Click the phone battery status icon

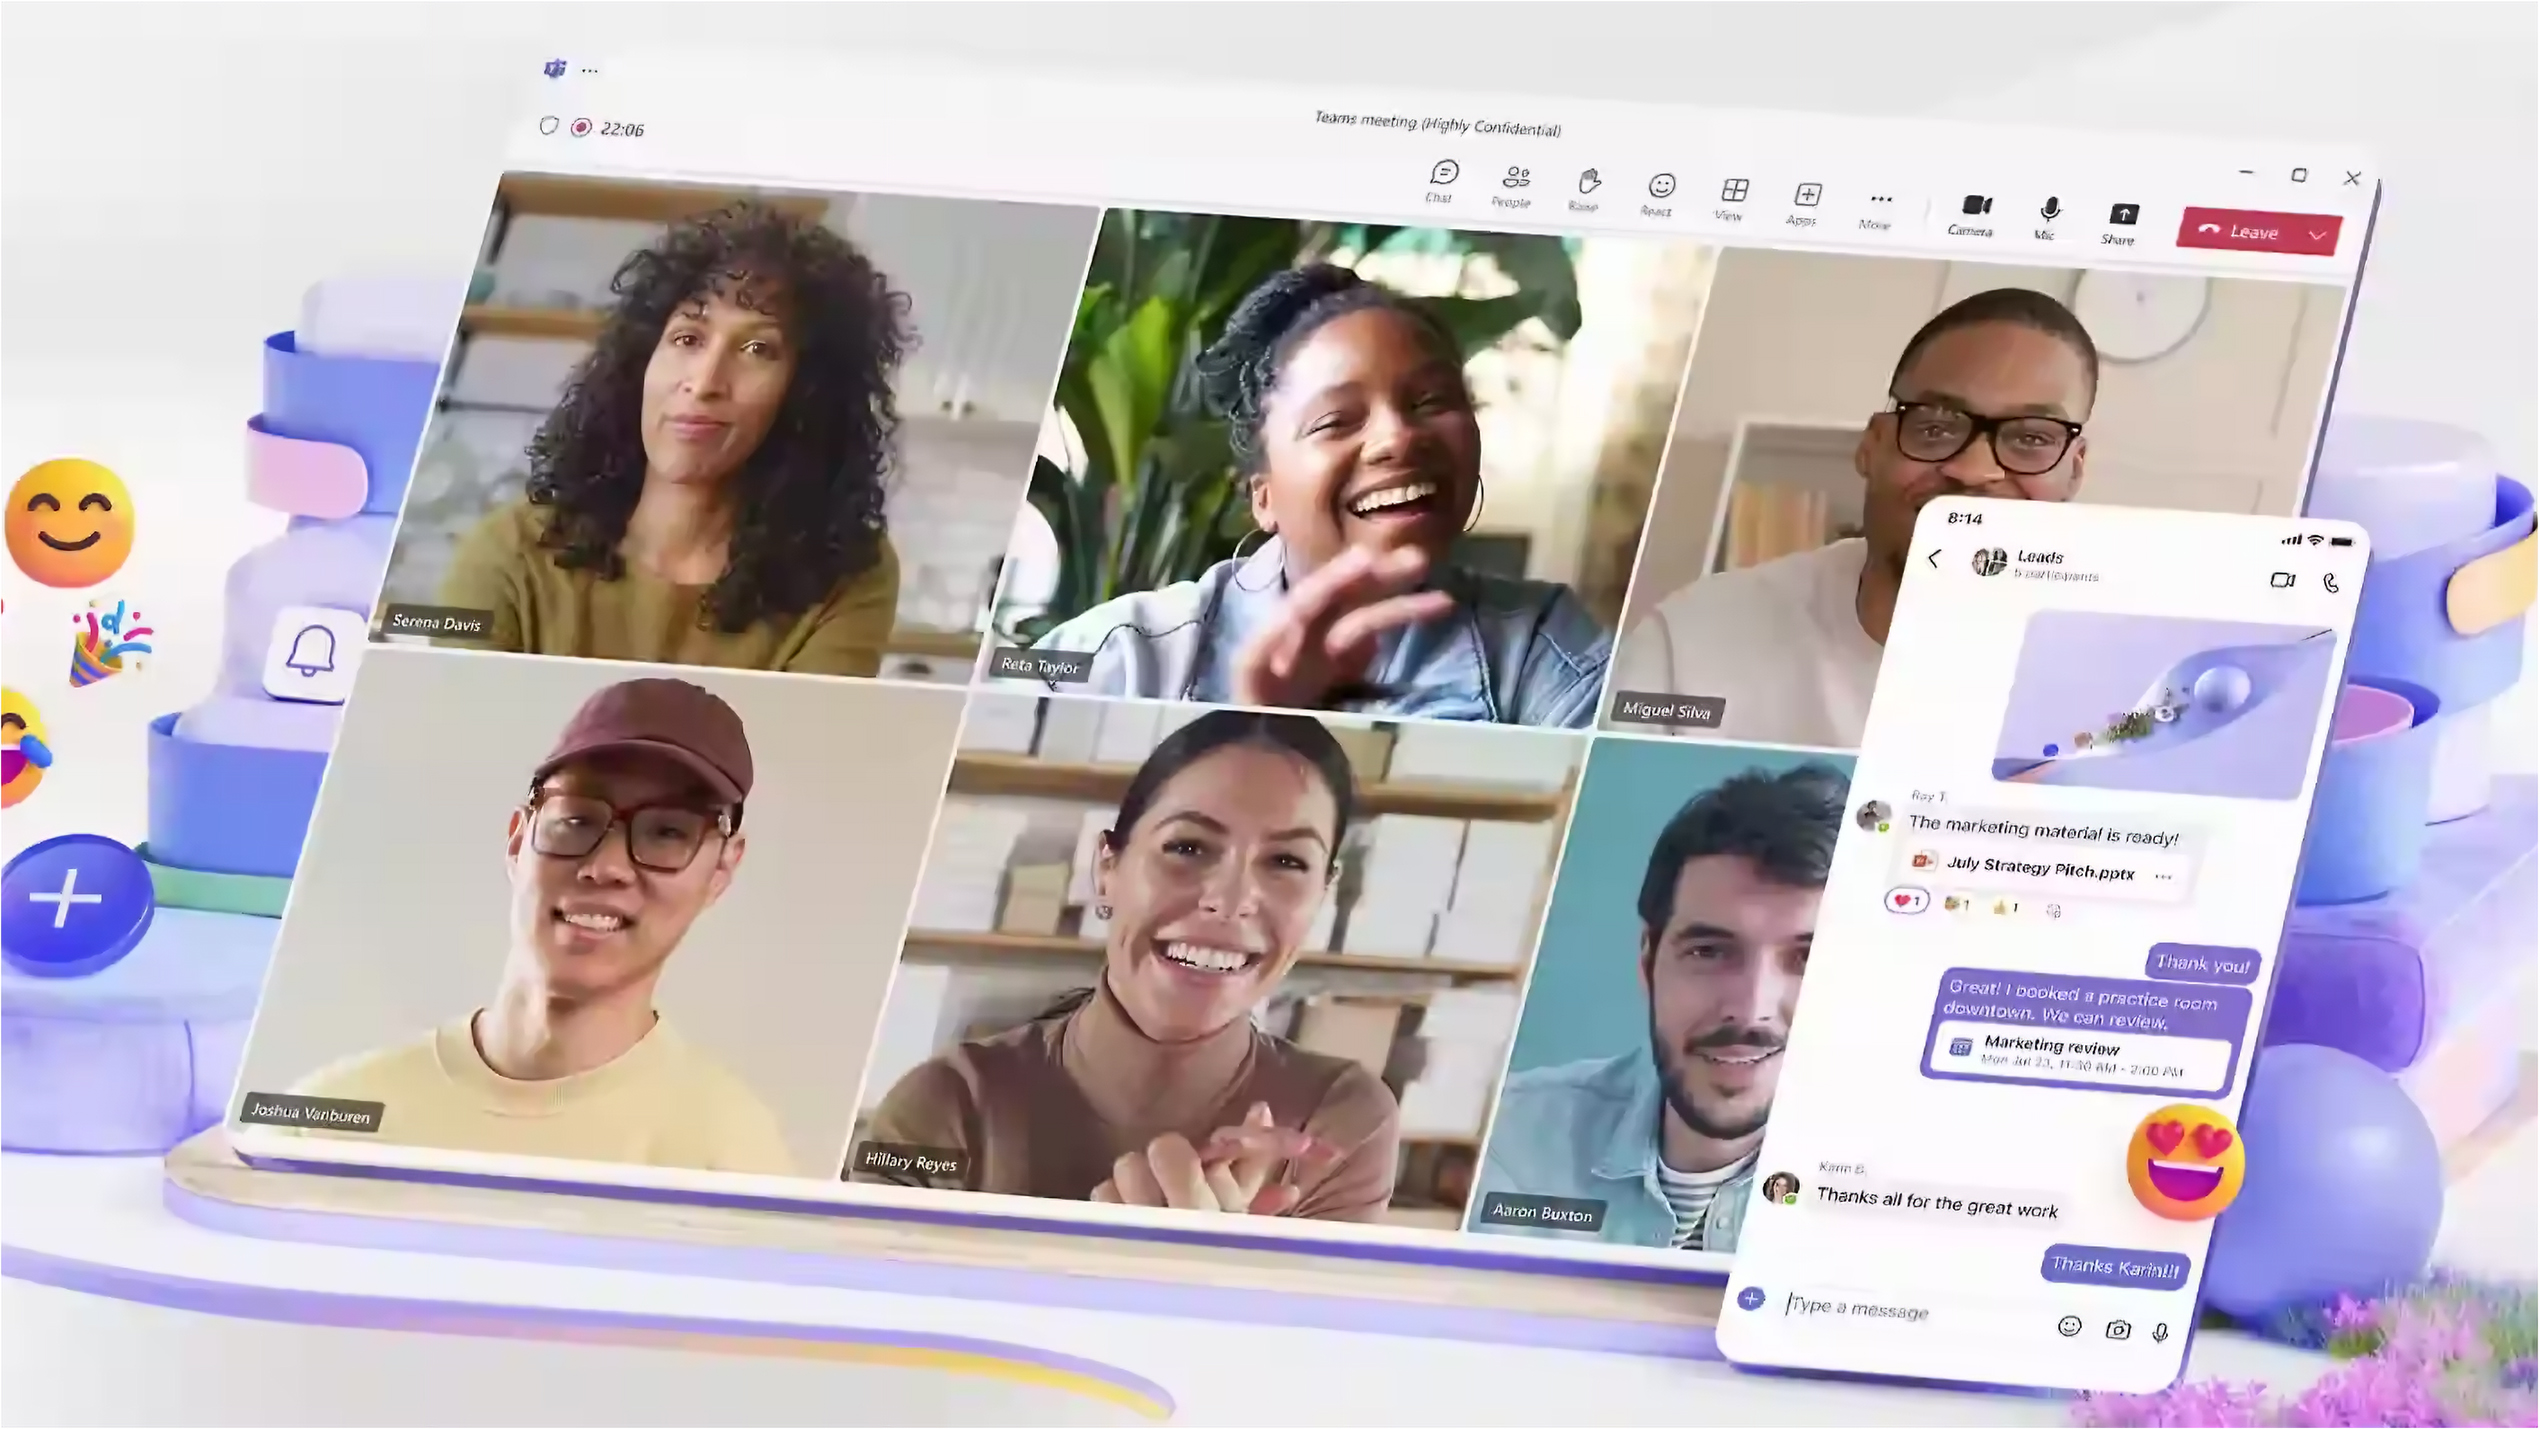2342,542
